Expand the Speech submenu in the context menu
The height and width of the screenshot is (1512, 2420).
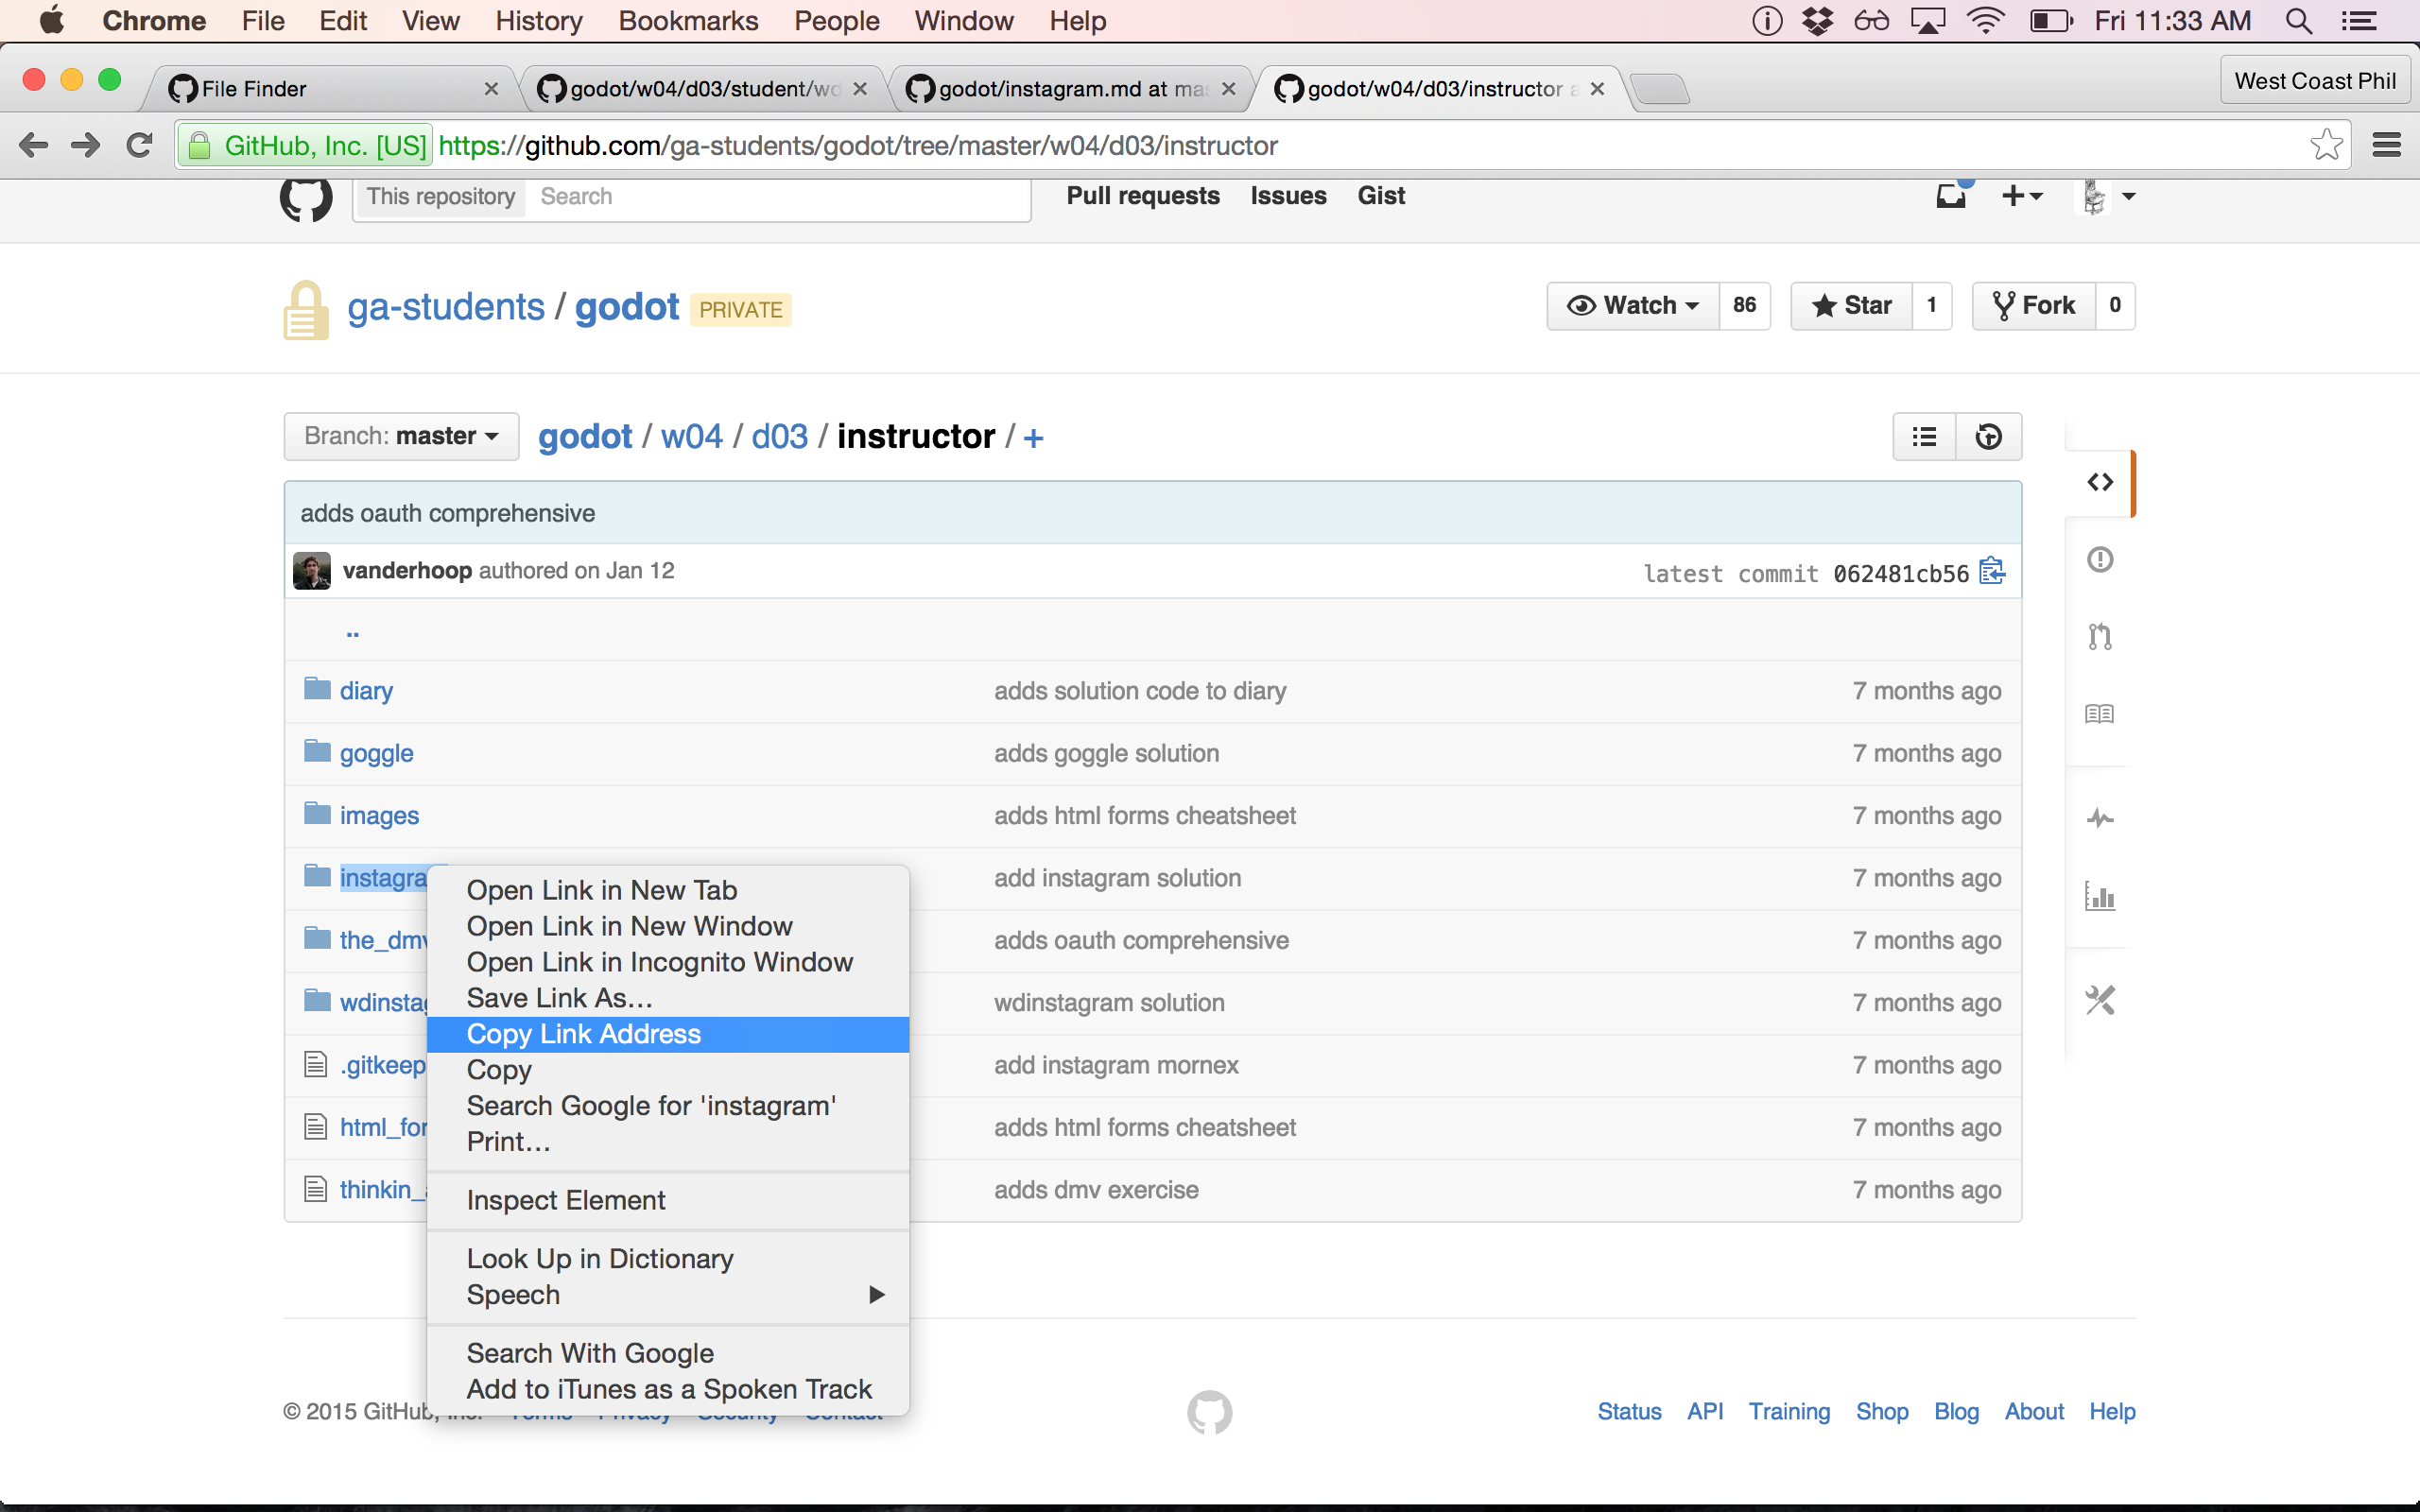[x=668, y=1294]
